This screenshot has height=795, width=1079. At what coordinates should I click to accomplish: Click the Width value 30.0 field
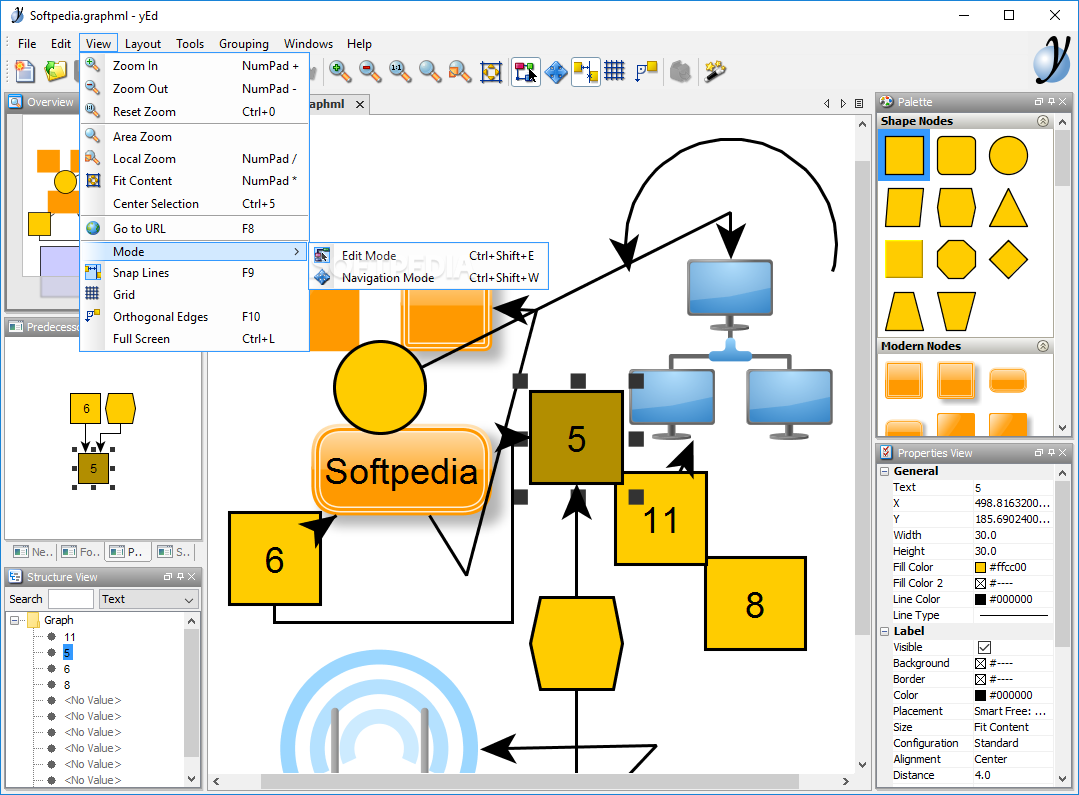pos(1013,535)
